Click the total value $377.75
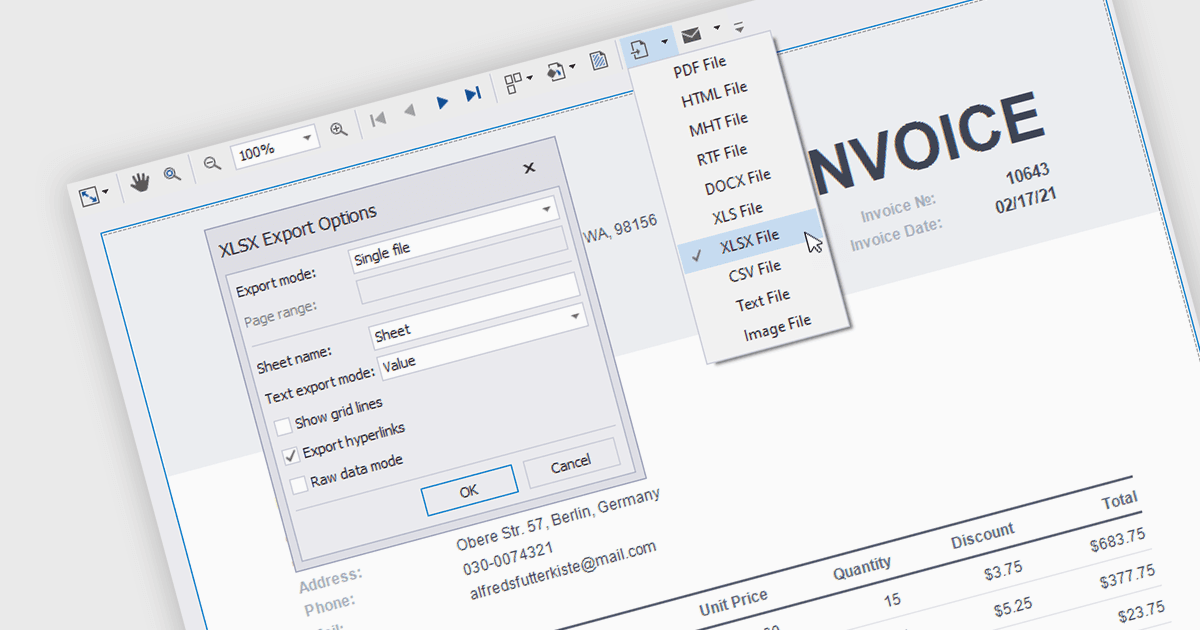Screen dimensions: 1200x630 click(x=1127, y=575)
